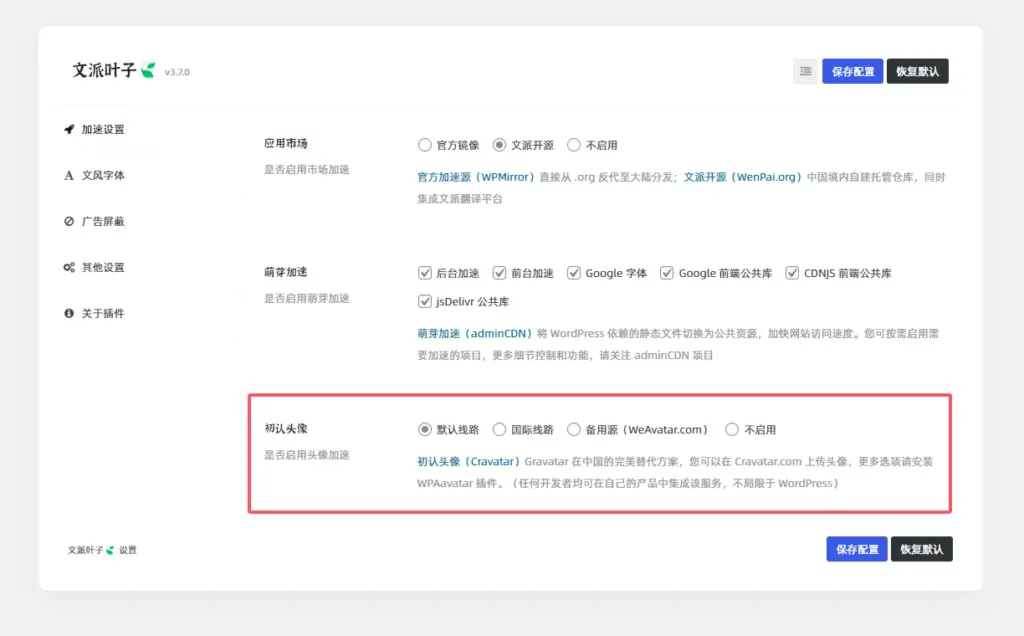Choose 国际线路 for avatar acceleration
Image resolution: width=1024 pixels, height=636 pixels.
pyautogui.click(x=500, y=430)
